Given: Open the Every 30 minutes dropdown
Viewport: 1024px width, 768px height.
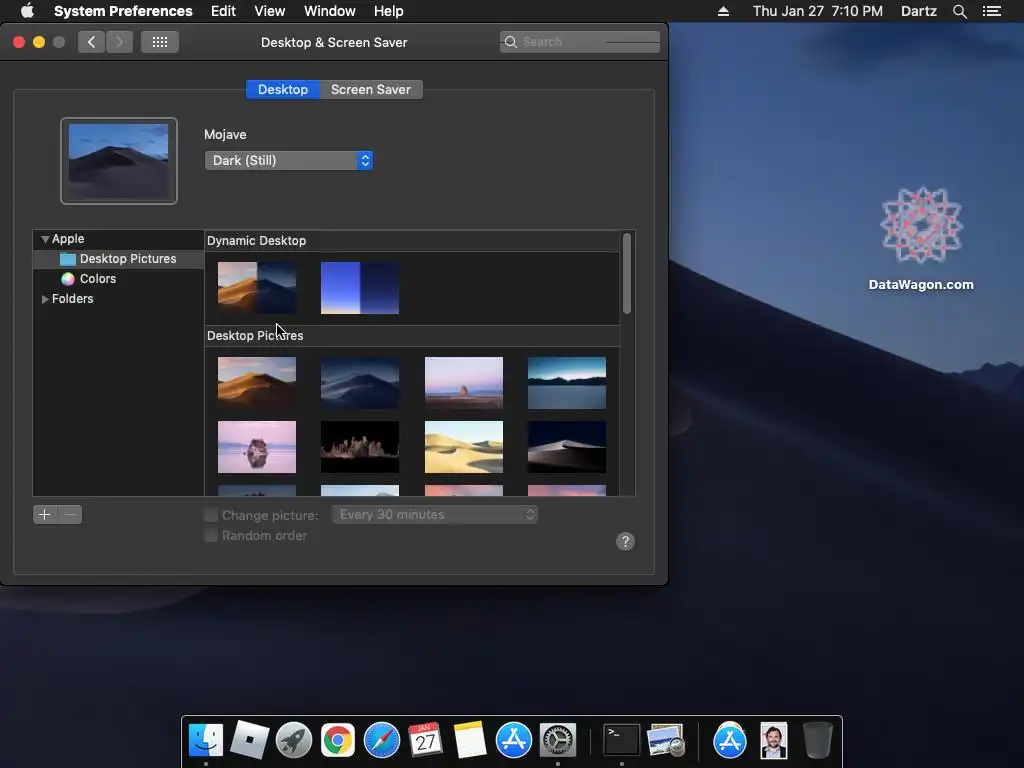Looking at the screenshot, I should (x=434, y=515).
